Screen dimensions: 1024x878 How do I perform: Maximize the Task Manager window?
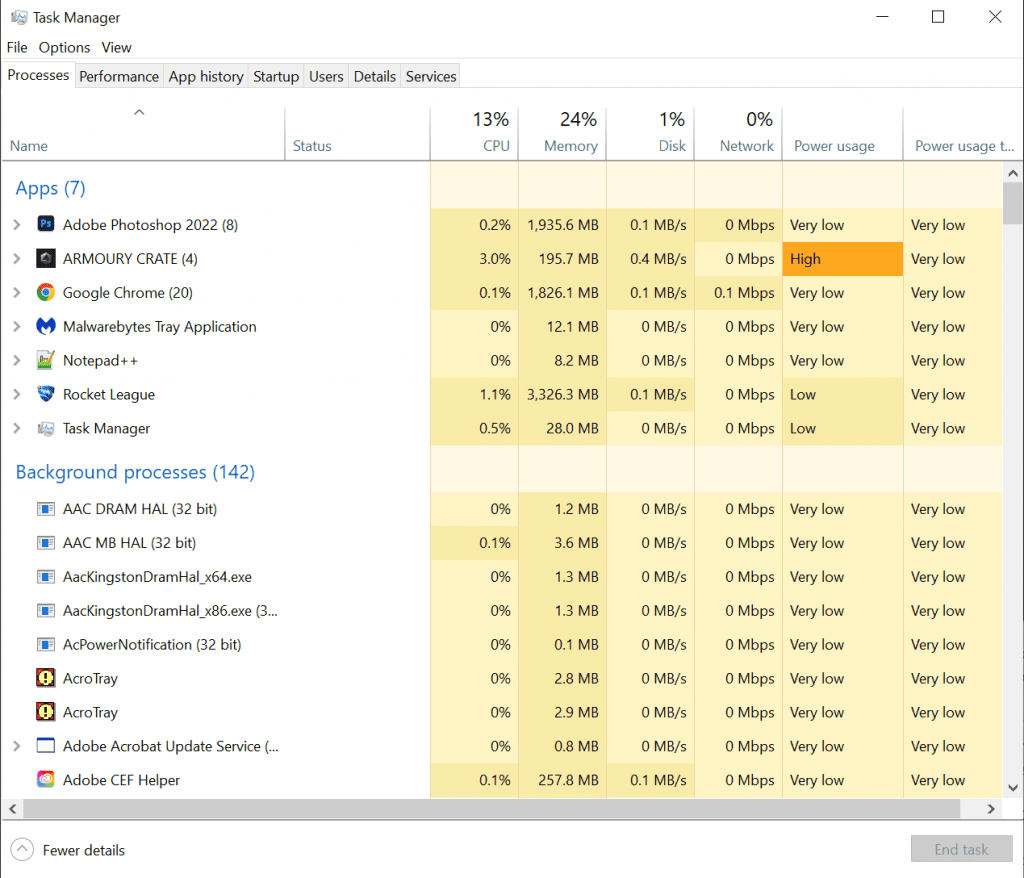[x=938, y=17]
